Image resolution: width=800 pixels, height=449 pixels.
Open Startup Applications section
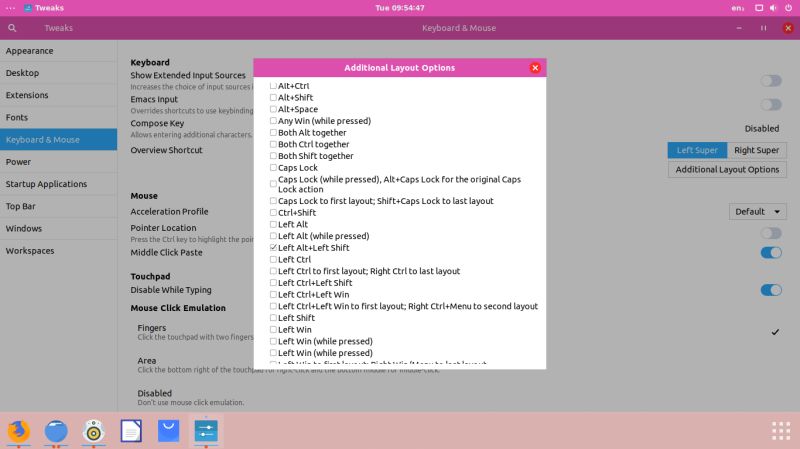(58, 184)
